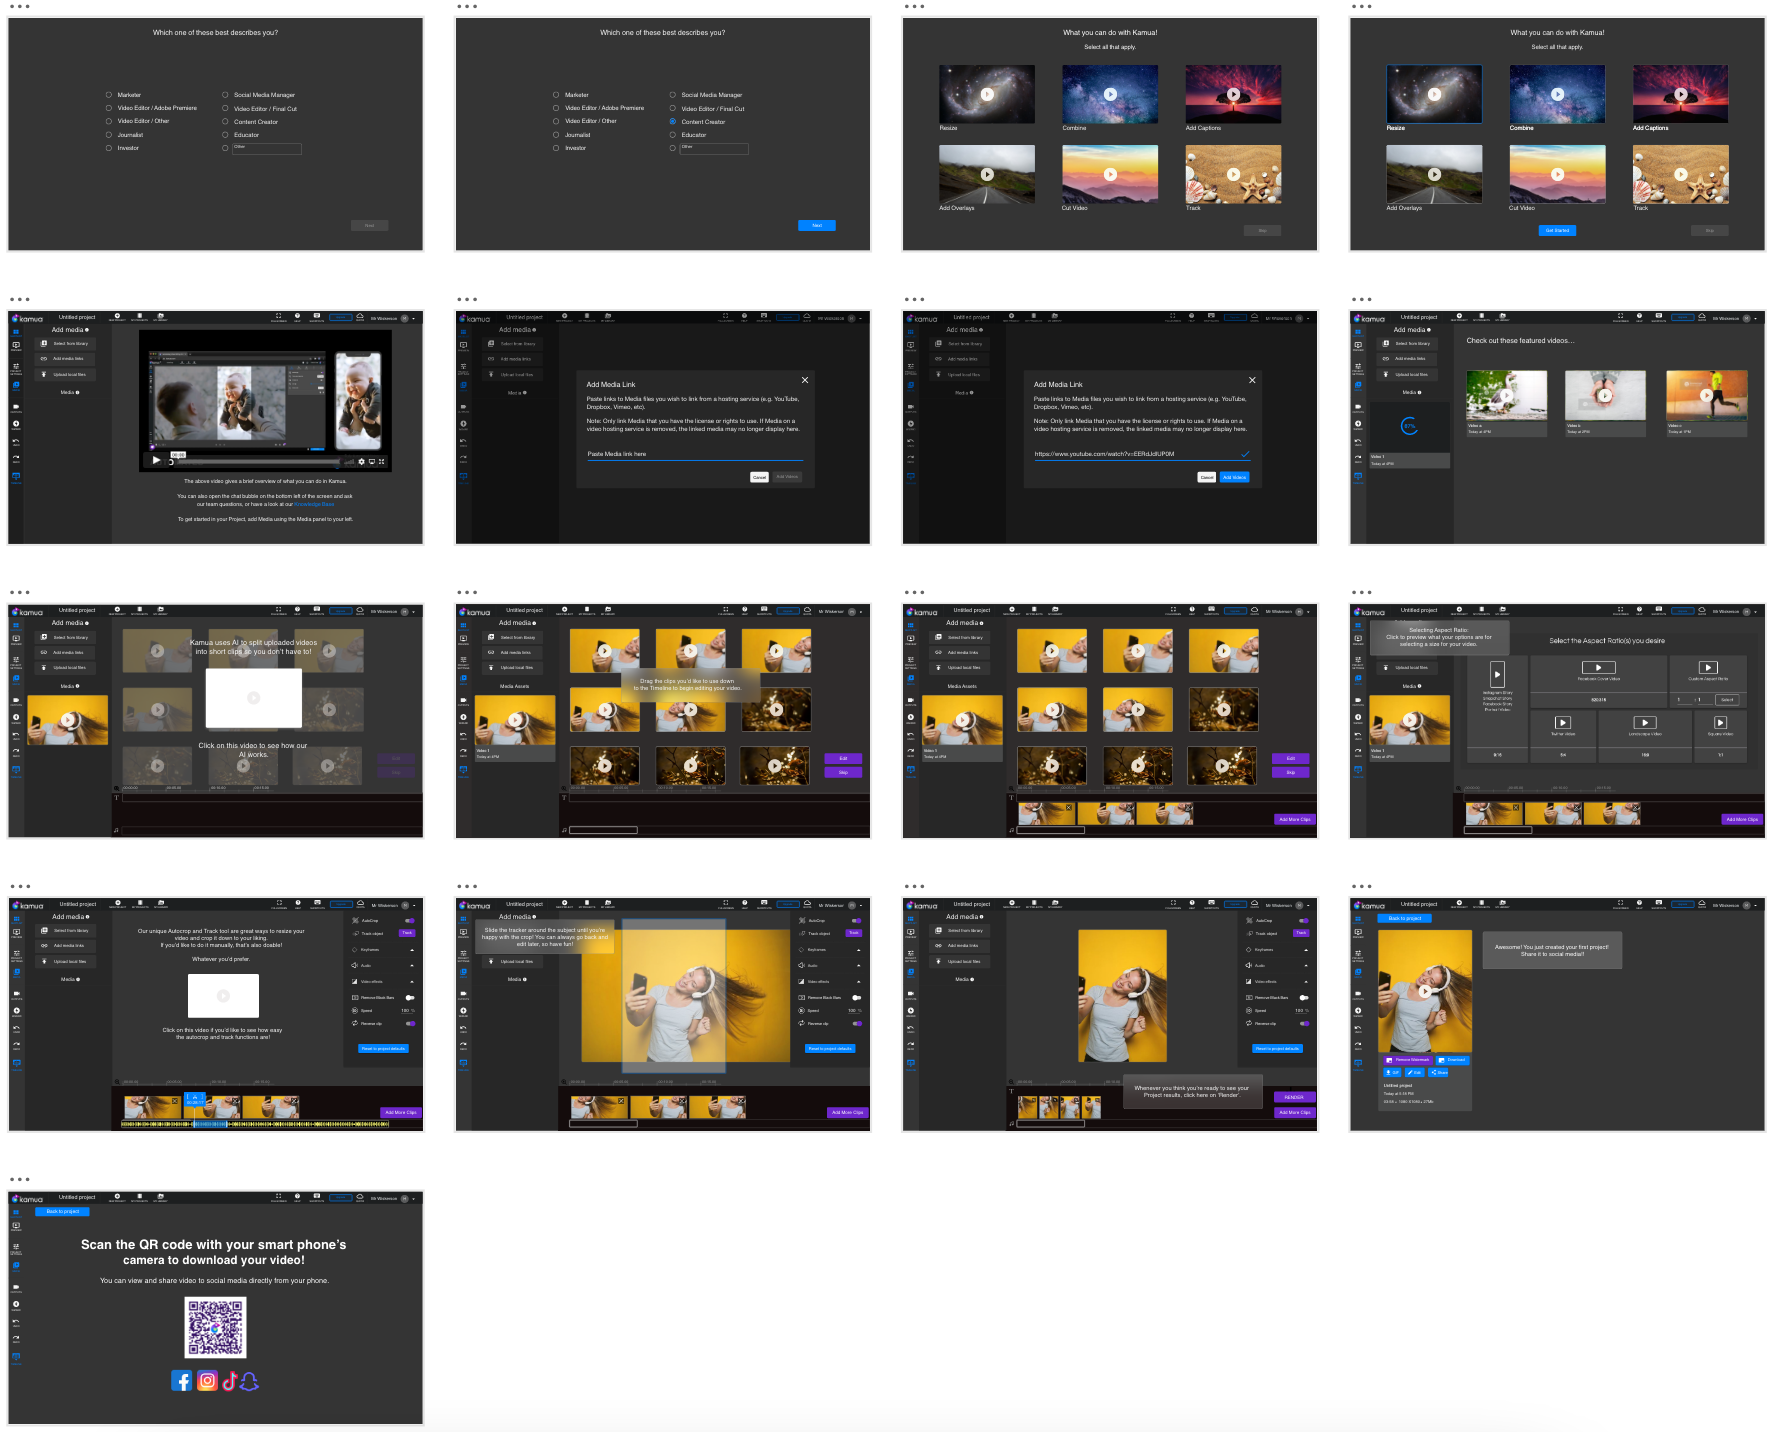Screen dimensions: 1776x1432
Task: Toggle Reverse clip on 'Slide the tracker' screen
Action: click(x=857, y=1023)
